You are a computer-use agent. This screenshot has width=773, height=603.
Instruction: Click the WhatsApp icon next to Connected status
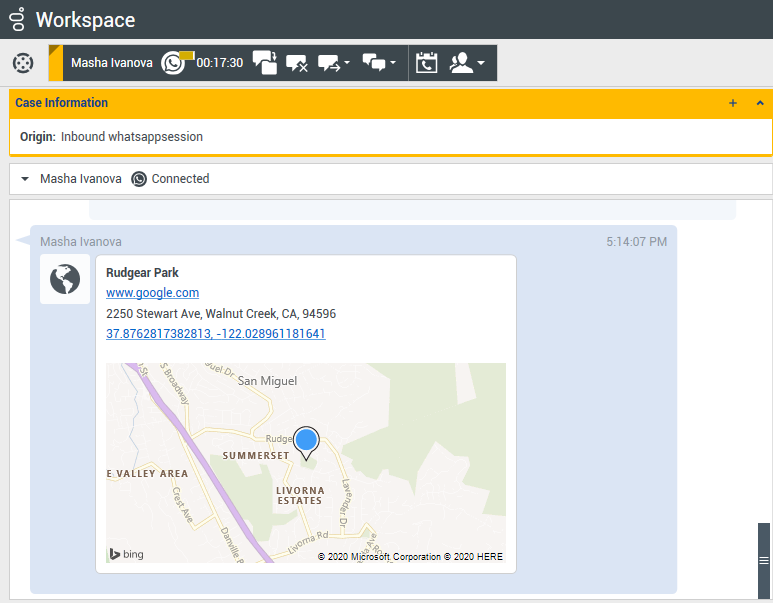pos(139,179)
